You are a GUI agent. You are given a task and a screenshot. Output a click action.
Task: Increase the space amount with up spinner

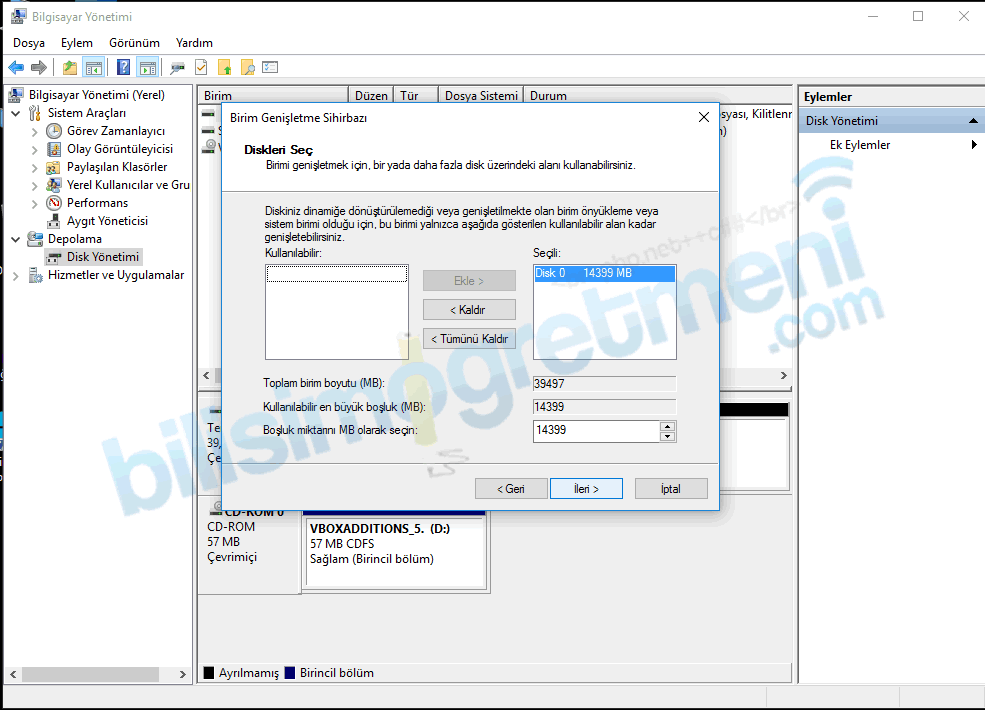click(x=668, y=426)
